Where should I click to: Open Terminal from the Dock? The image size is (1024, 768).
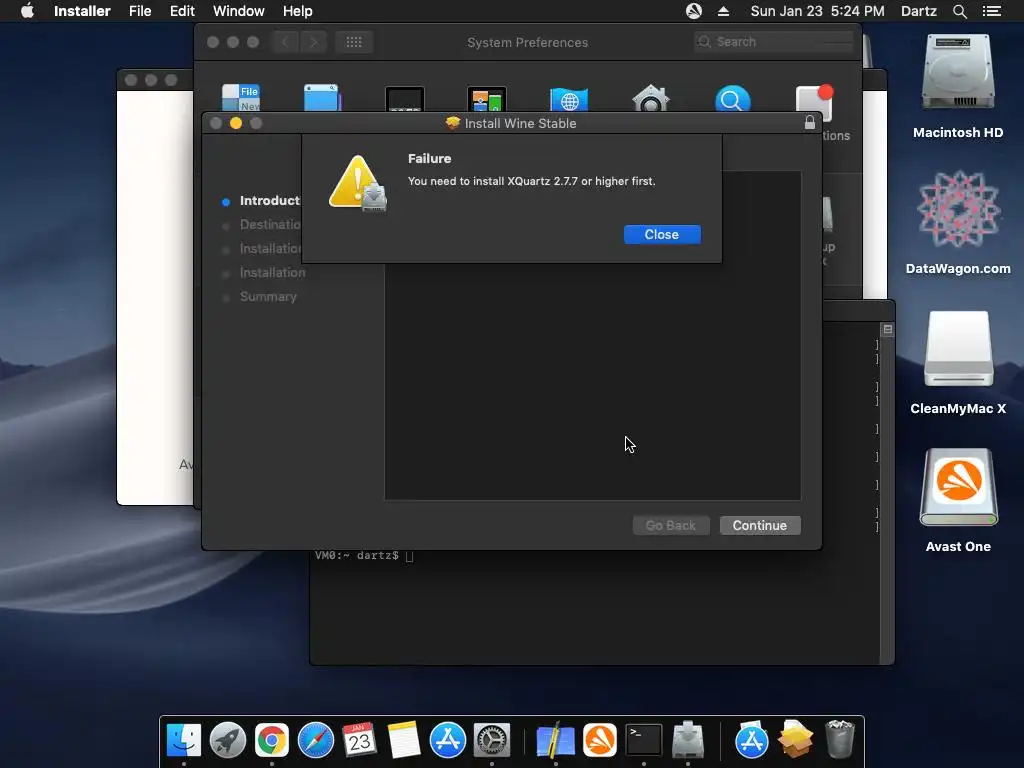click(644, 740)
